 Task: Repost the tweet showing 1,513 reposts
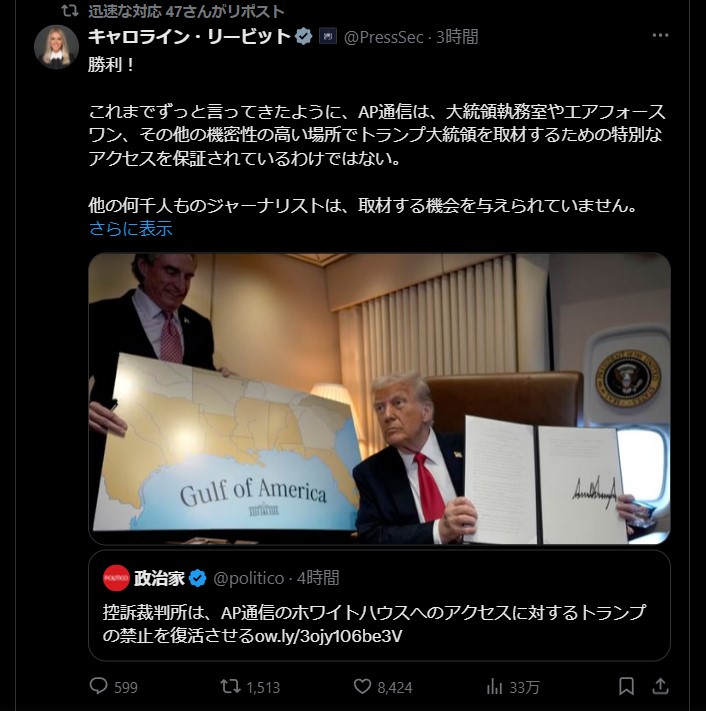tap(230, 686)
